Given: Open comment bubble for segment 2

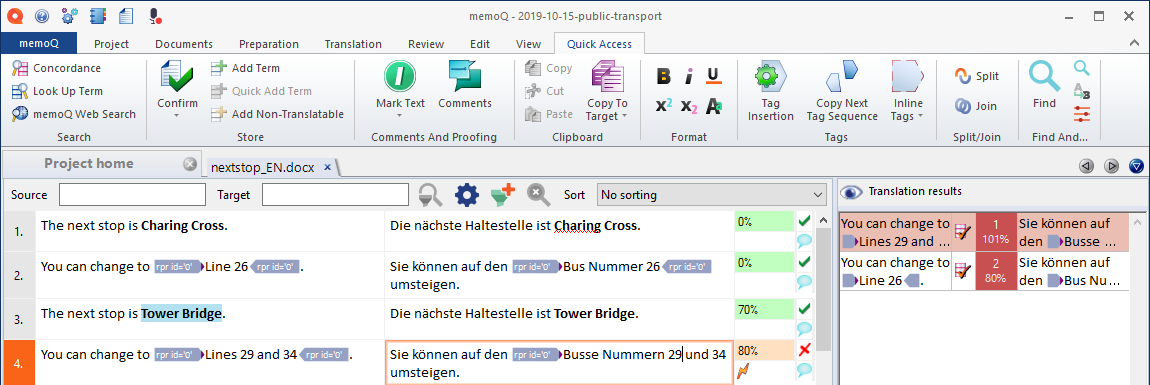Looking at the screenshot, I should tap(805, 281).
